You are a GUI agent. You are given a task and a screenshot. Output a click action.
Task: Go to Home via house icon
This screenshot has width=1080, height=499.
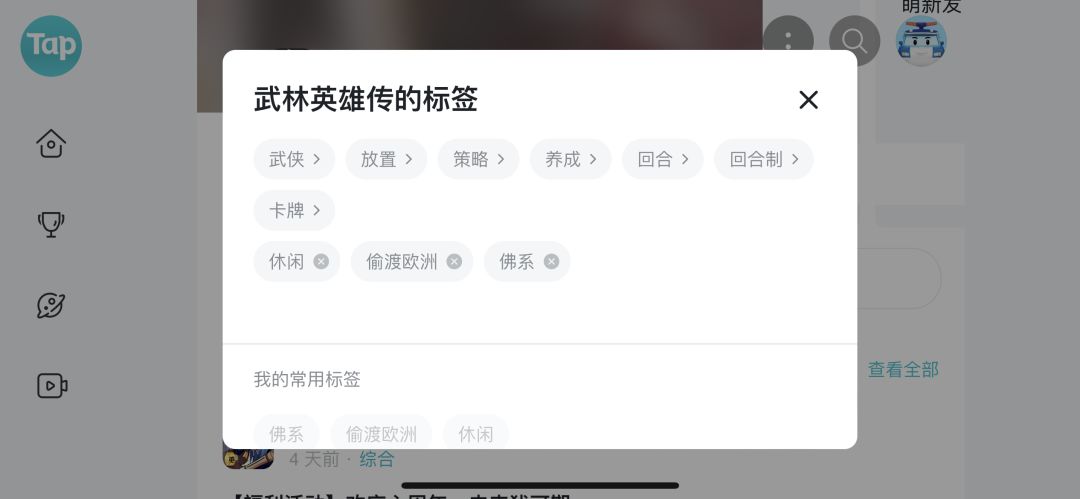51,144
